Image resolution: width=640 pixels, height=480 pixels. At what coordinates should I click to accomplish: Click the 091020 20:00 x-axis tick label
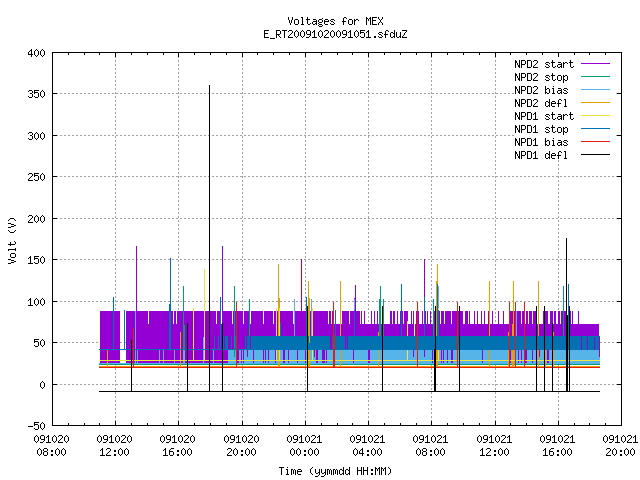241,446
